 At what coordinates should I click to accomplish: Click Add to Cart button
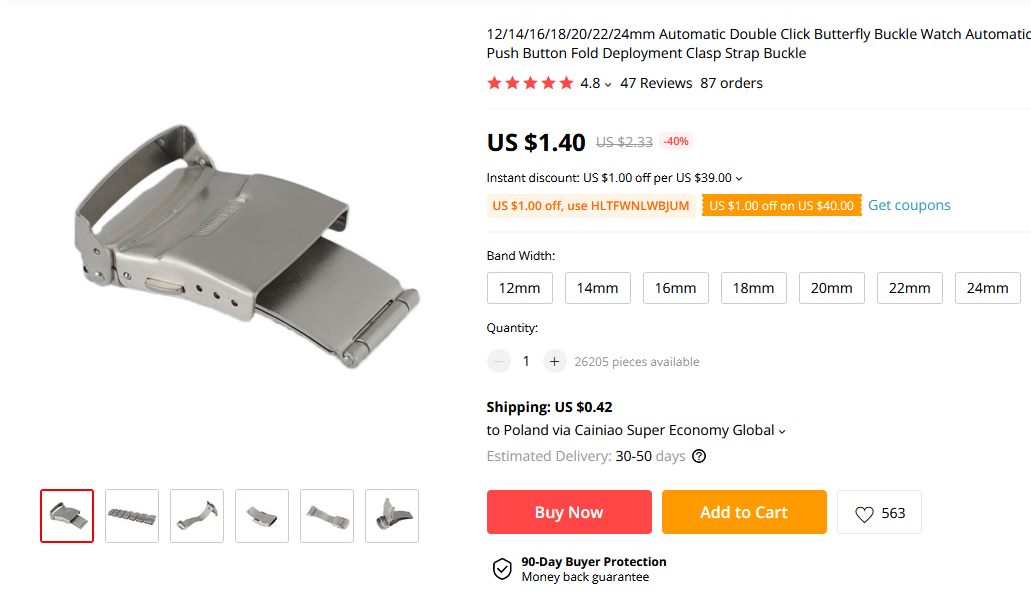743,512
